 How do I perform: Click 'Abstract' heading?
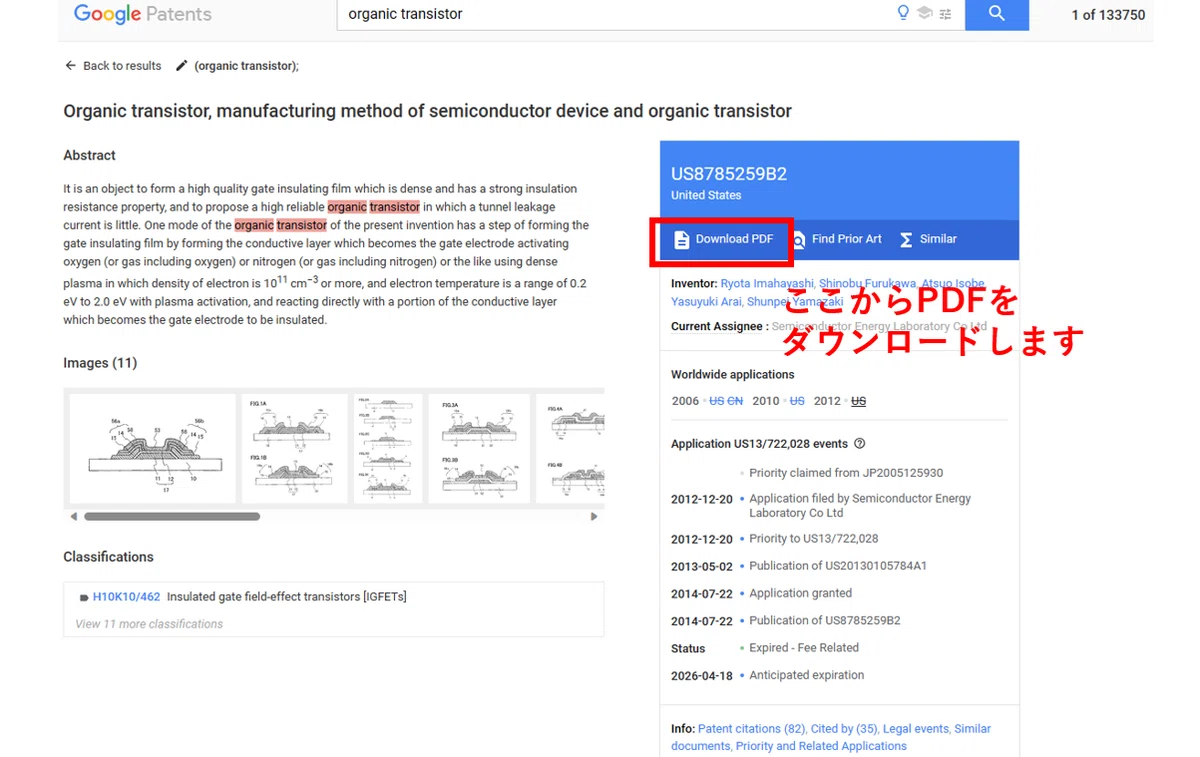coord(89,156)
